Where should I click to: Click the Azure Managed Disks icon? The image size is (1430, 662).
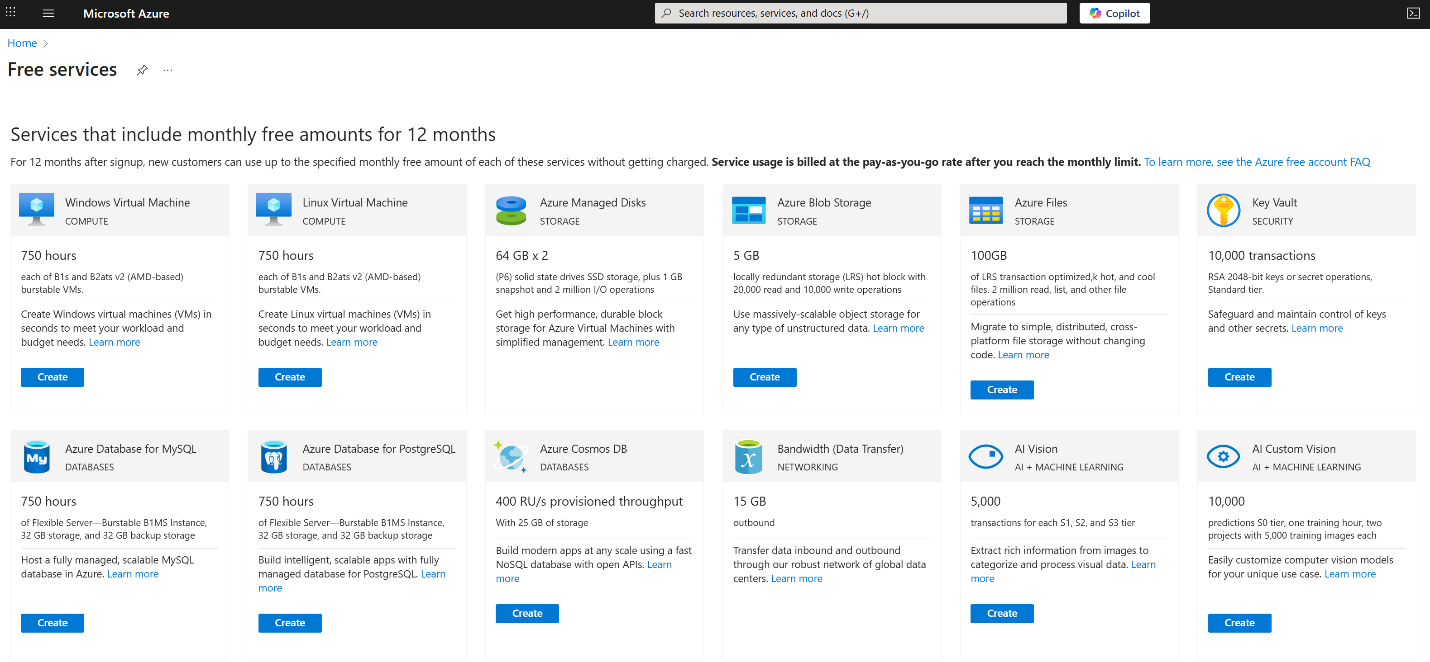click(511, 210)
